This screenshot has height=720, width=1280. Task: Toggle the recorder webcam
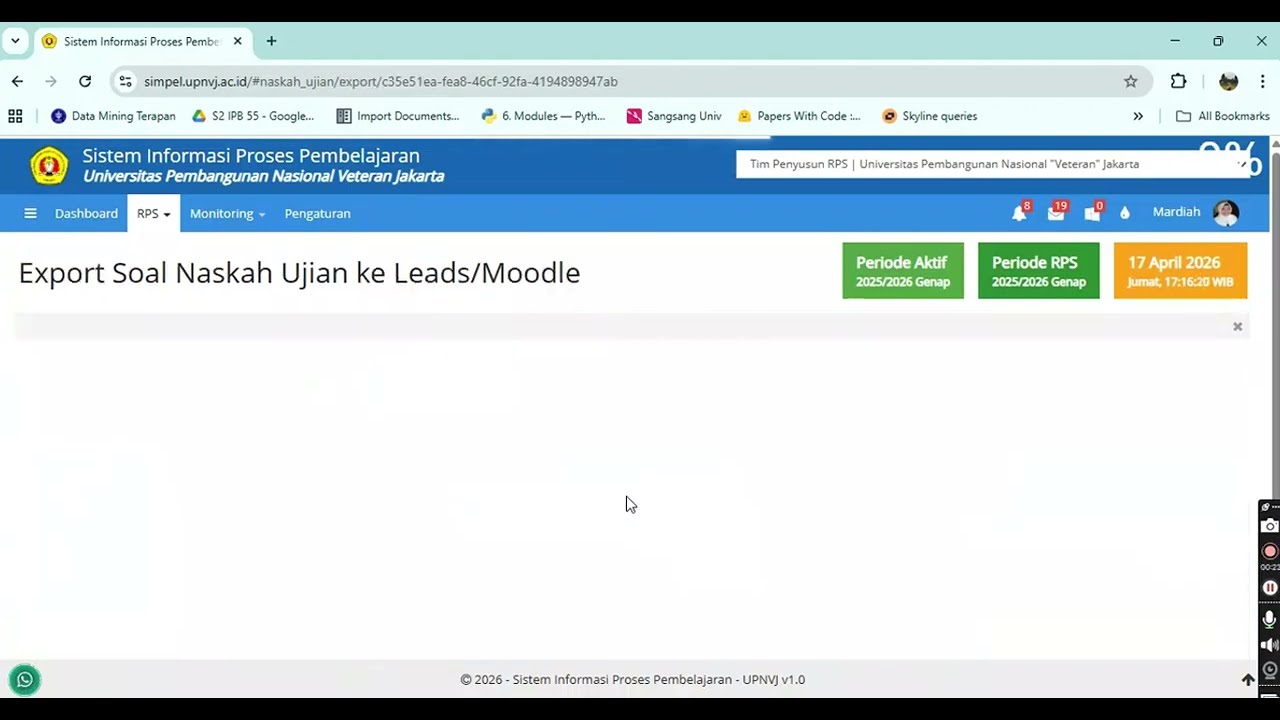tap(1270, 669)
